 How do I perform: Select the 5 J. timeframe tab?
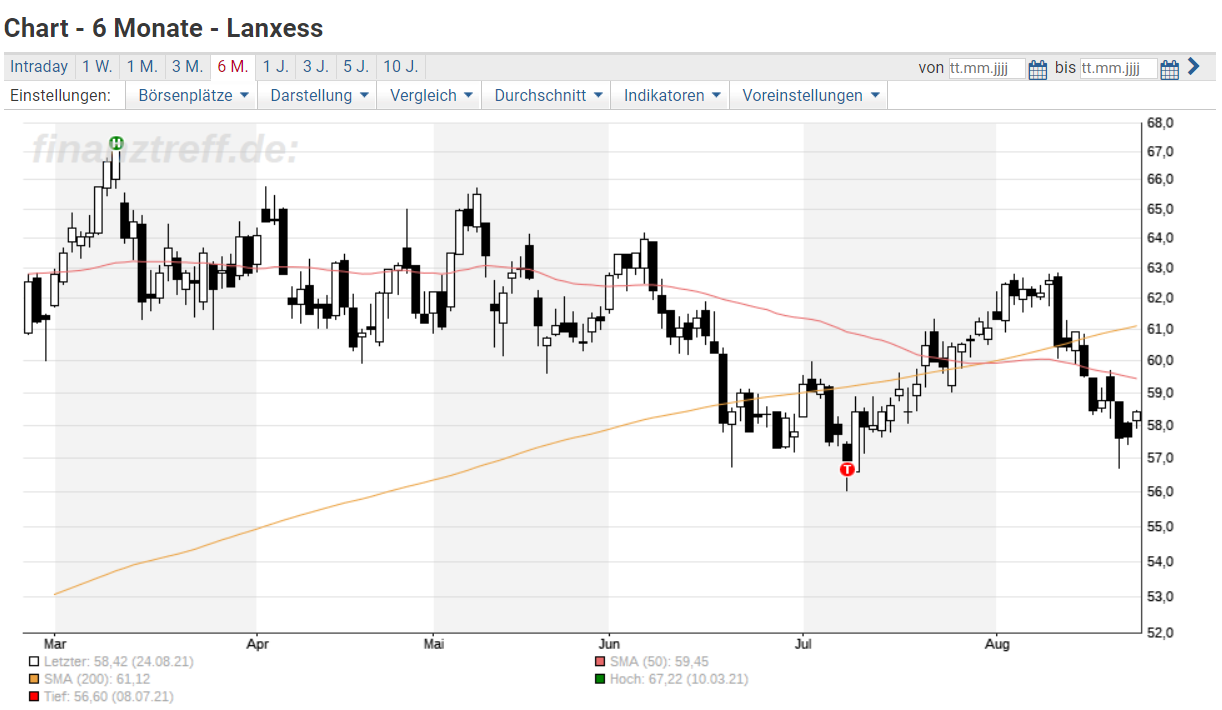(356, 67)
